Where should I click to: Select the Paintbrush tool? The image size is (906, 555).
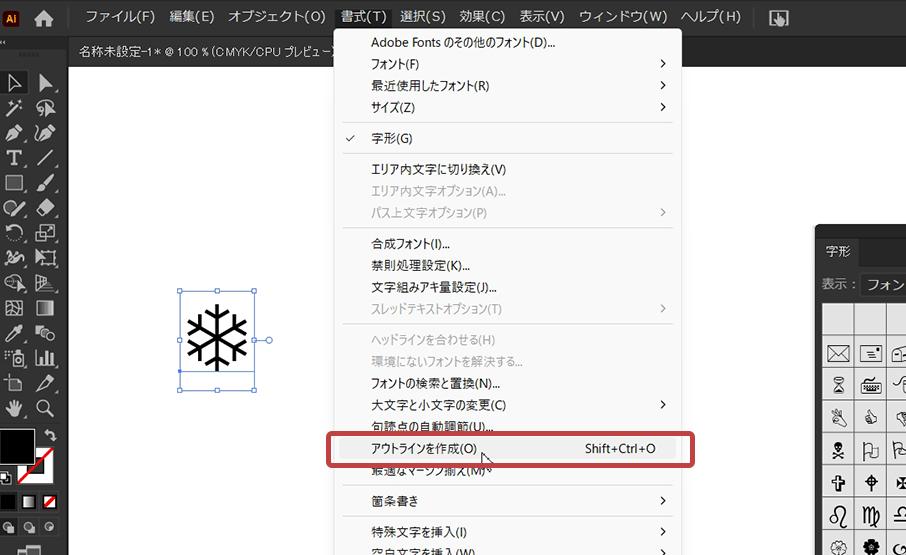tap(45, 183)
